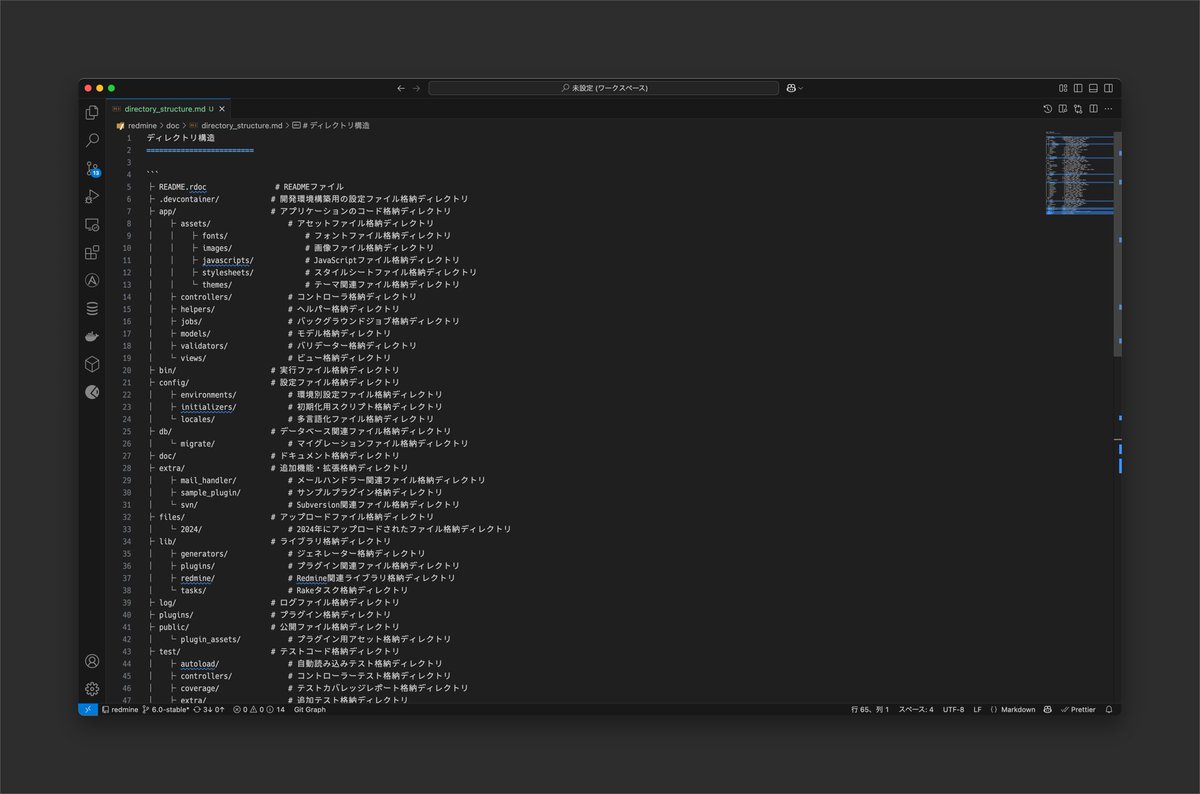Open the Manage gear icon

tap(92, 689)
